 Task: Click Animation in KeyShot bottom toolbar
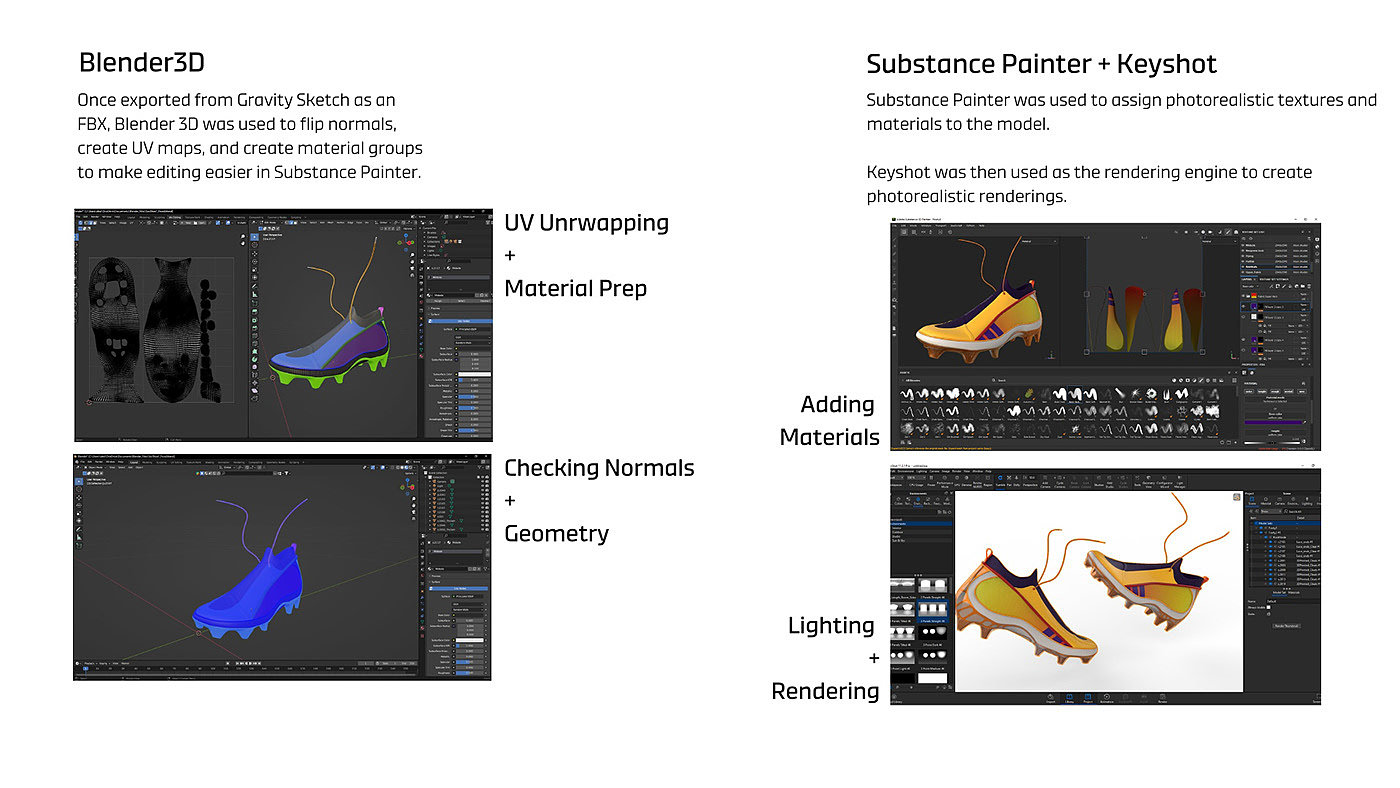coord(1106,697)
